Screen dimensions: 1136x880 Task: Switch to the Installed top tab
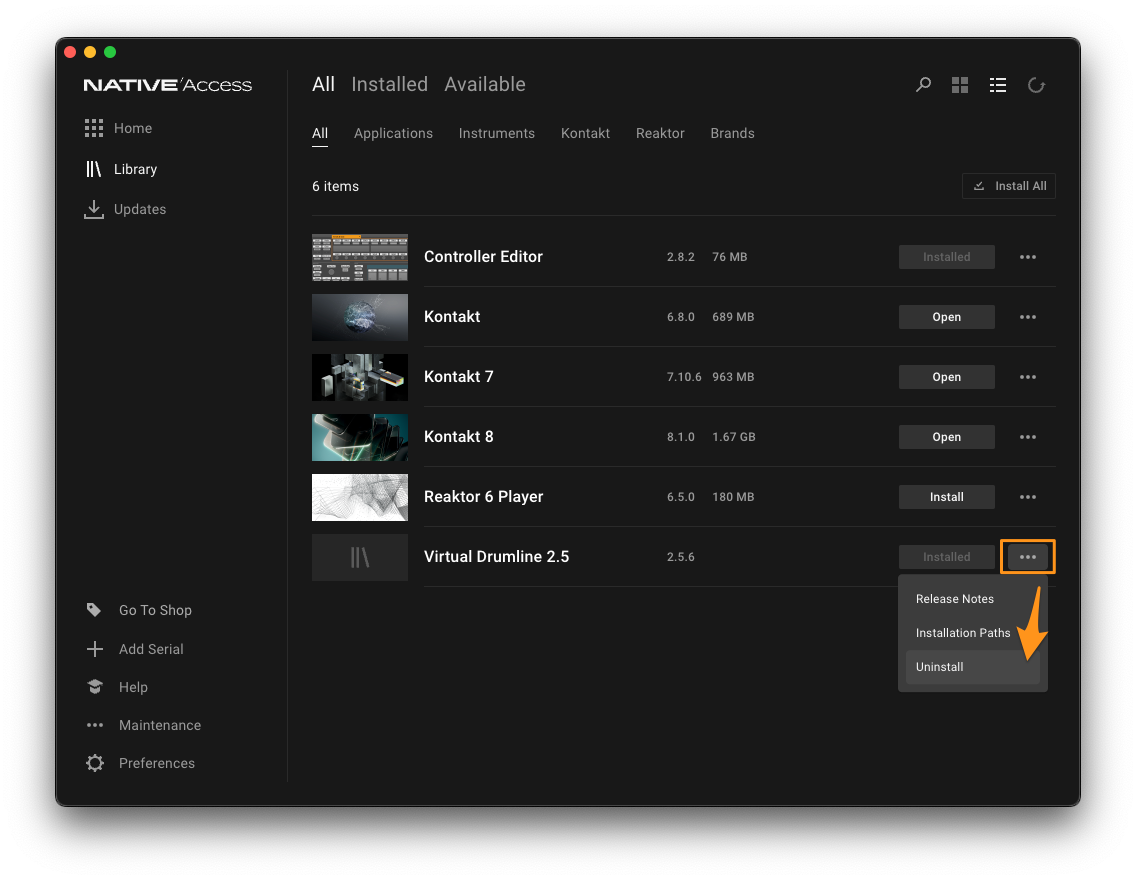click(389, 85)
